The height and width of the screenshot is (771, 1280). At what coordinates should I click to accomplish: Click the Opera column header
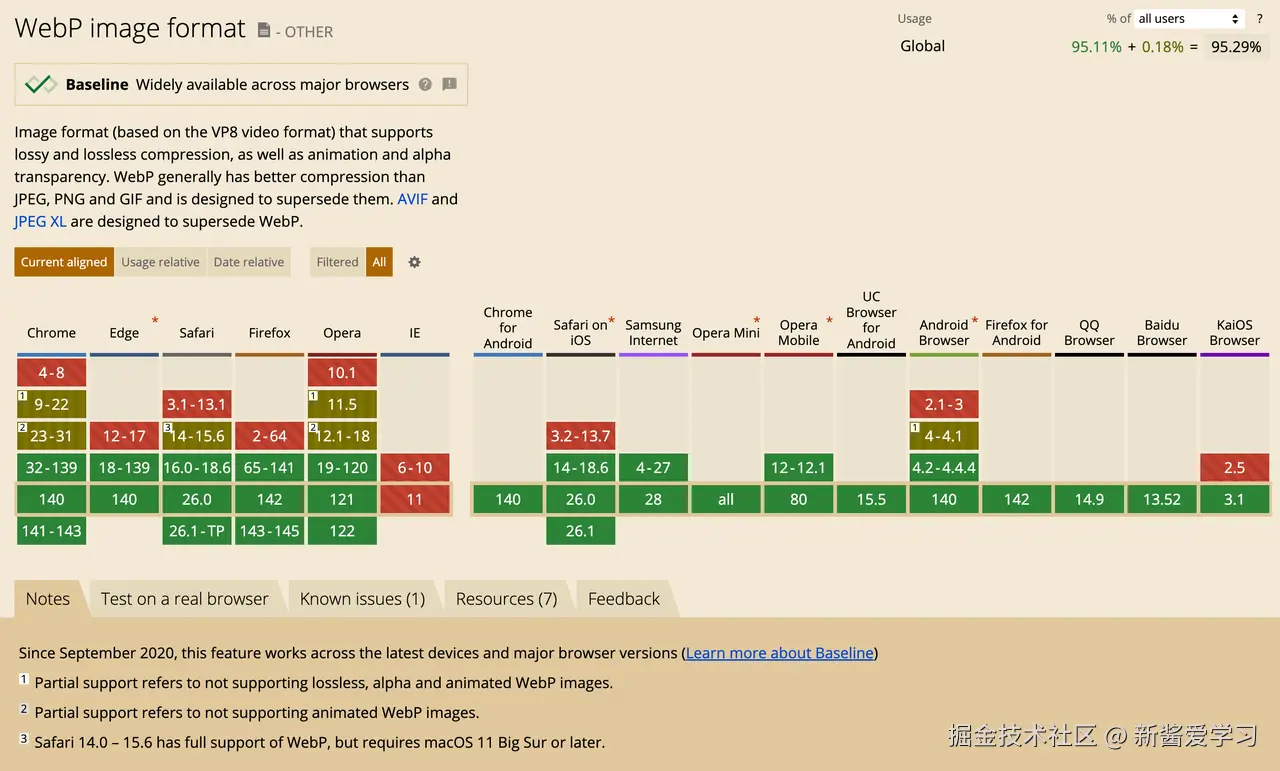pos(342,333)
